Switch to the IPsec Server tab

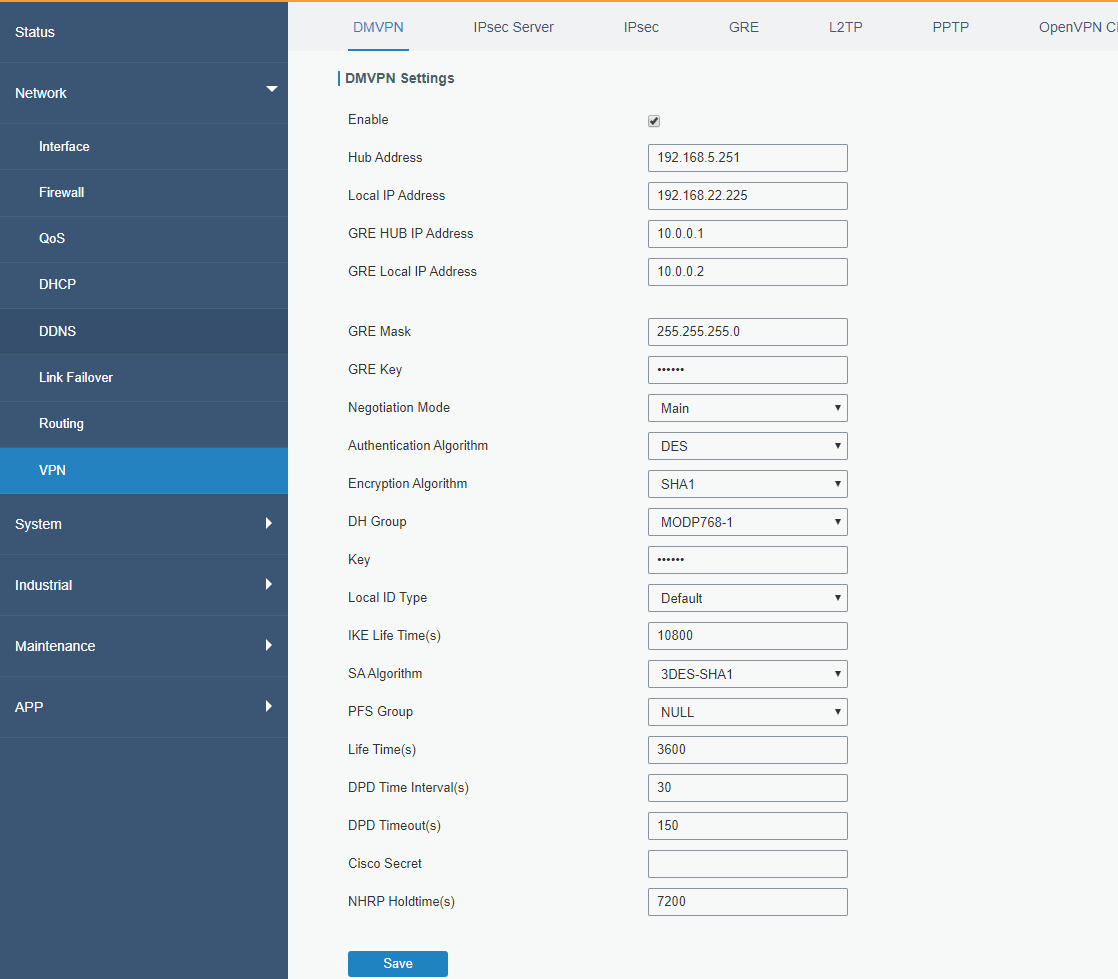[513, 27]
